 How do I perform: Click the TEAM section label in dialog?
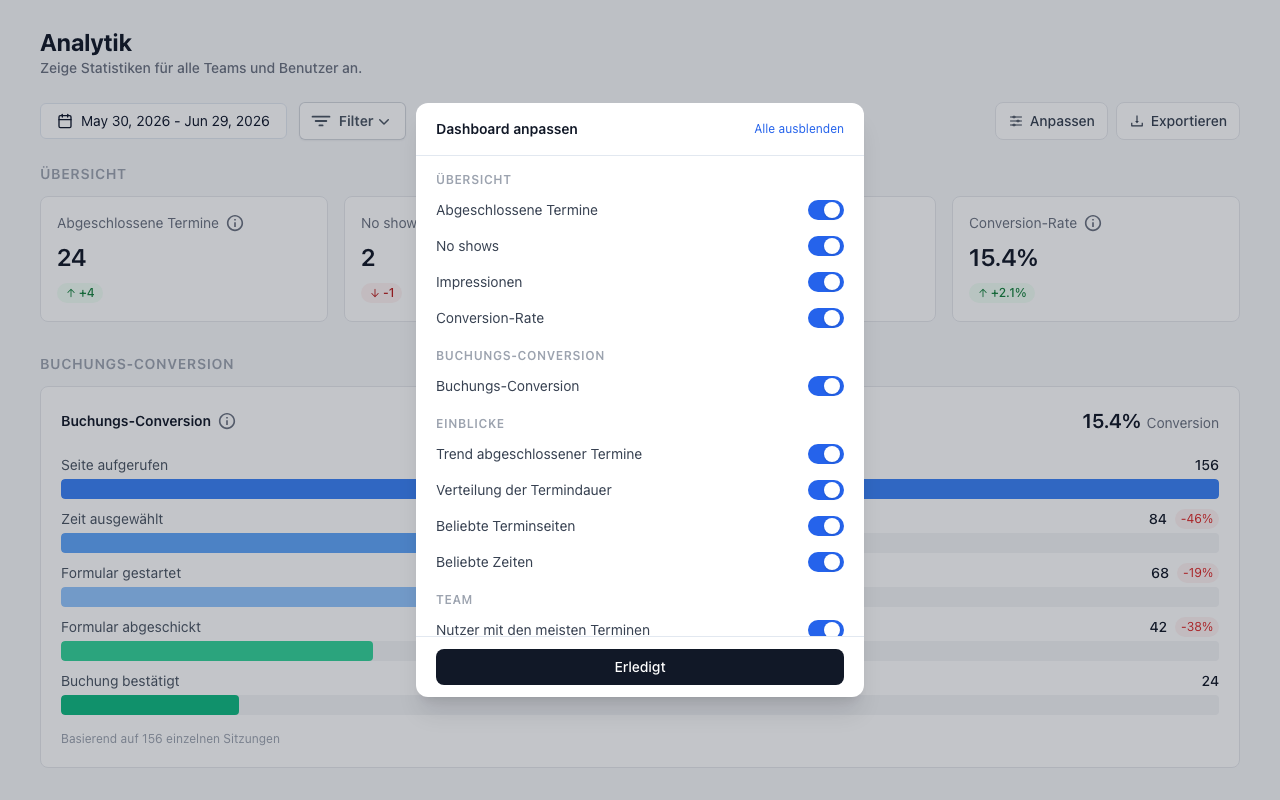click(x=454, y=600)
